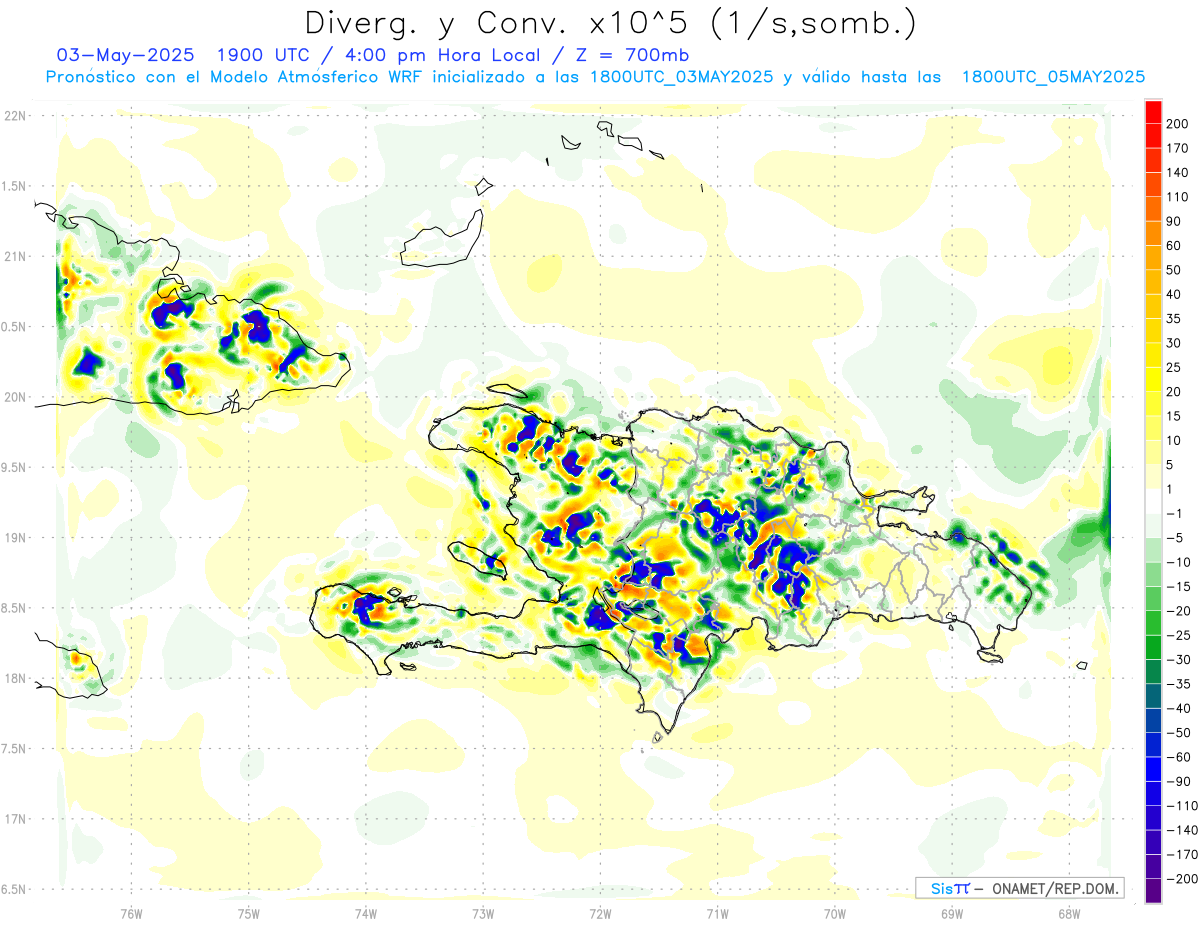
Task: Click the "21N" latitude label
Action: (15, 257)
